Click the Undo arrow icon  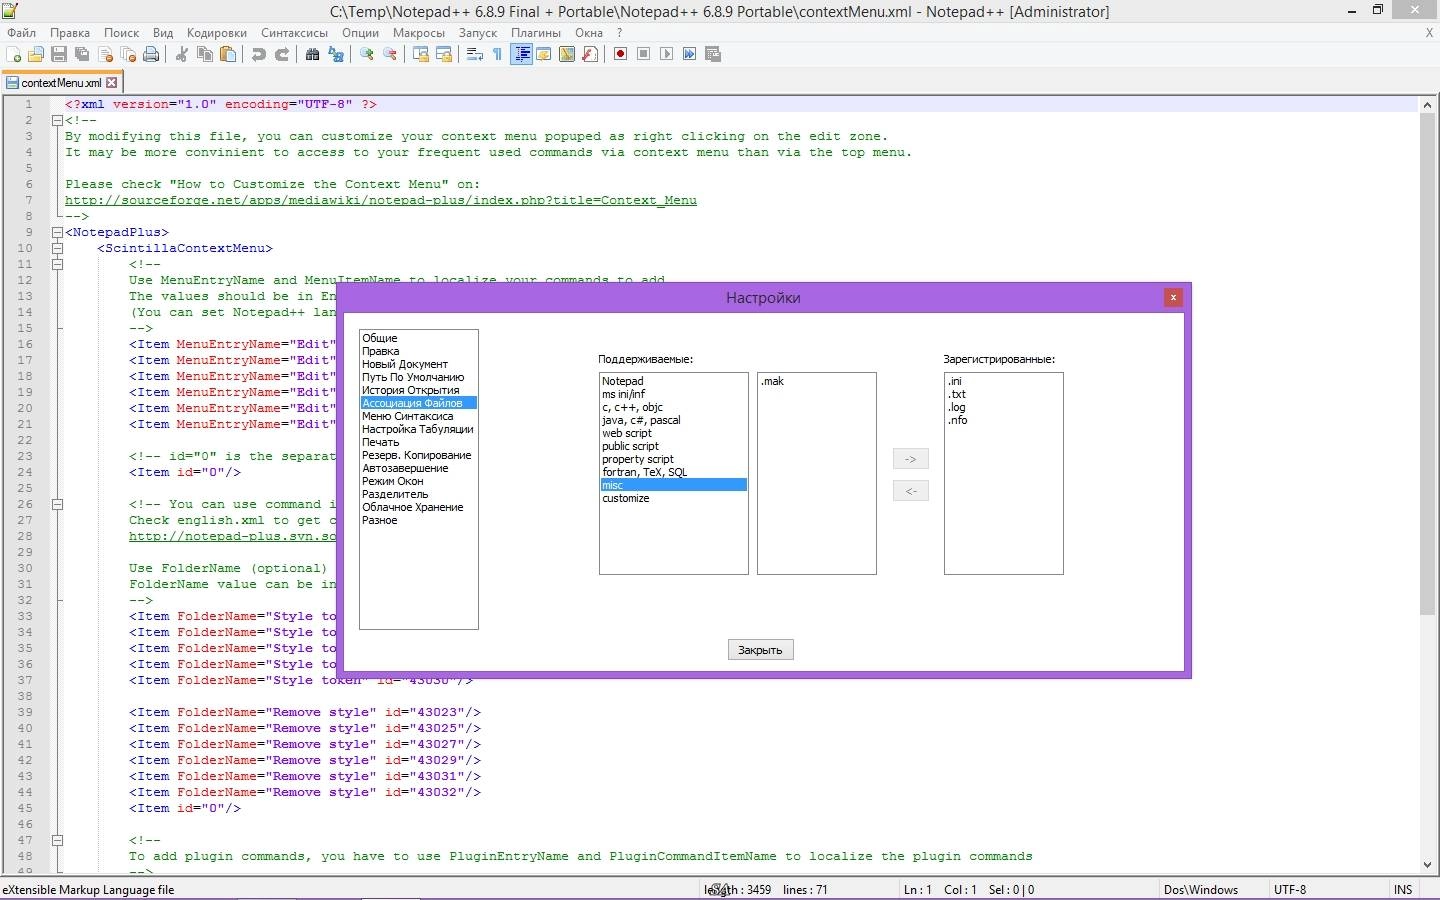click(x=259, y=54)
